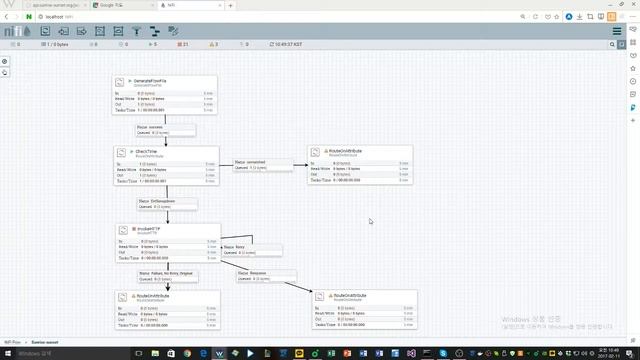Click the unmatched connection label
The height and width of the screenshot is (360, 640).
(x=263, y=165)
